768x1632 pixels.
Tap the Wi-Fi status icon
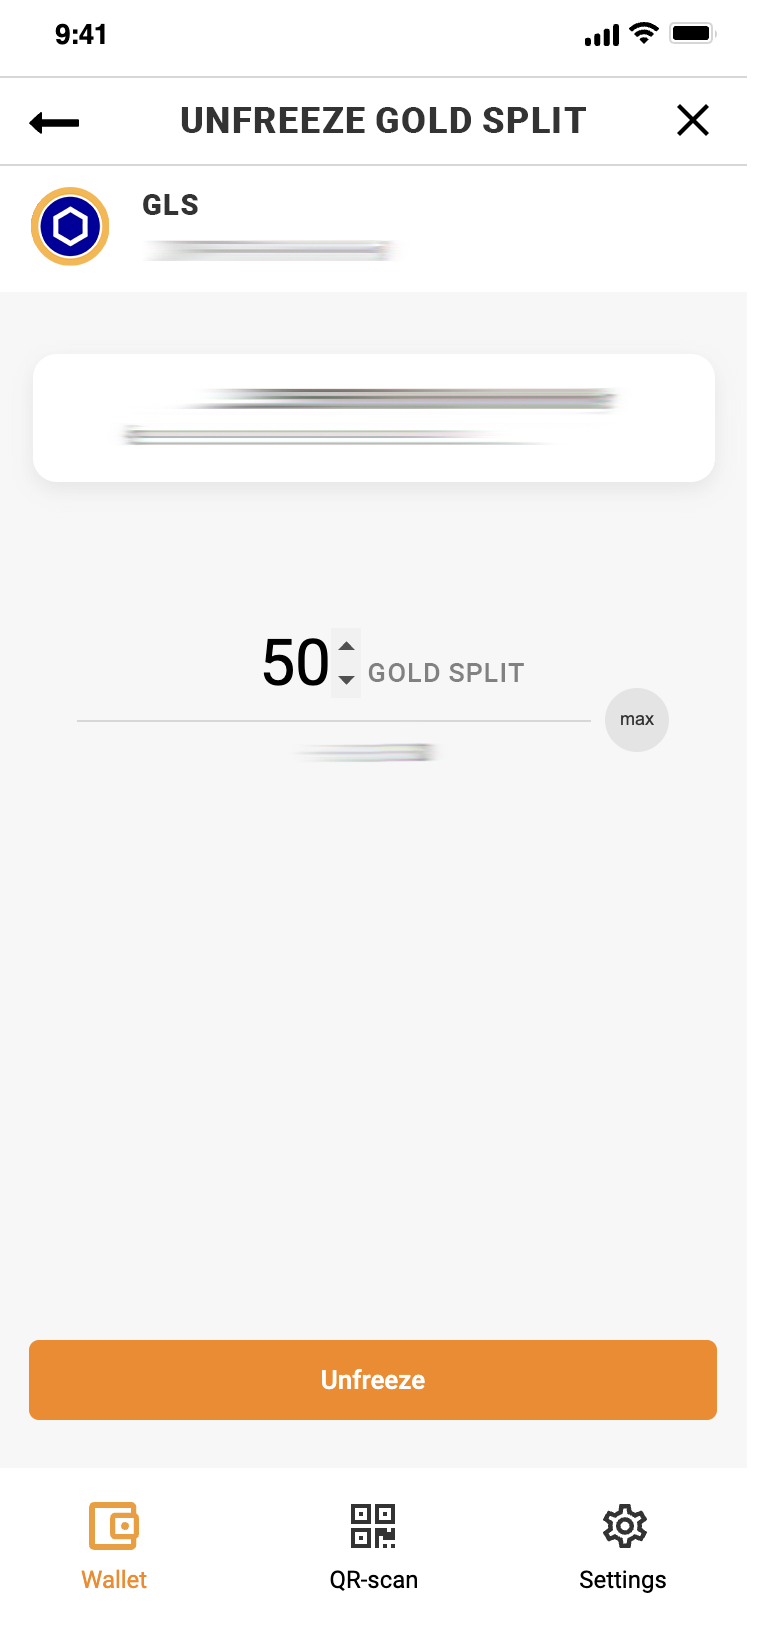pos(644,34)
